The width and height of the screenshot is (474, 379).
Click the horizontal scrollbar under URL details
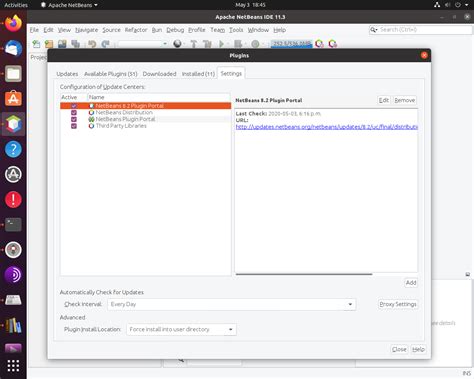pos(304,274)
